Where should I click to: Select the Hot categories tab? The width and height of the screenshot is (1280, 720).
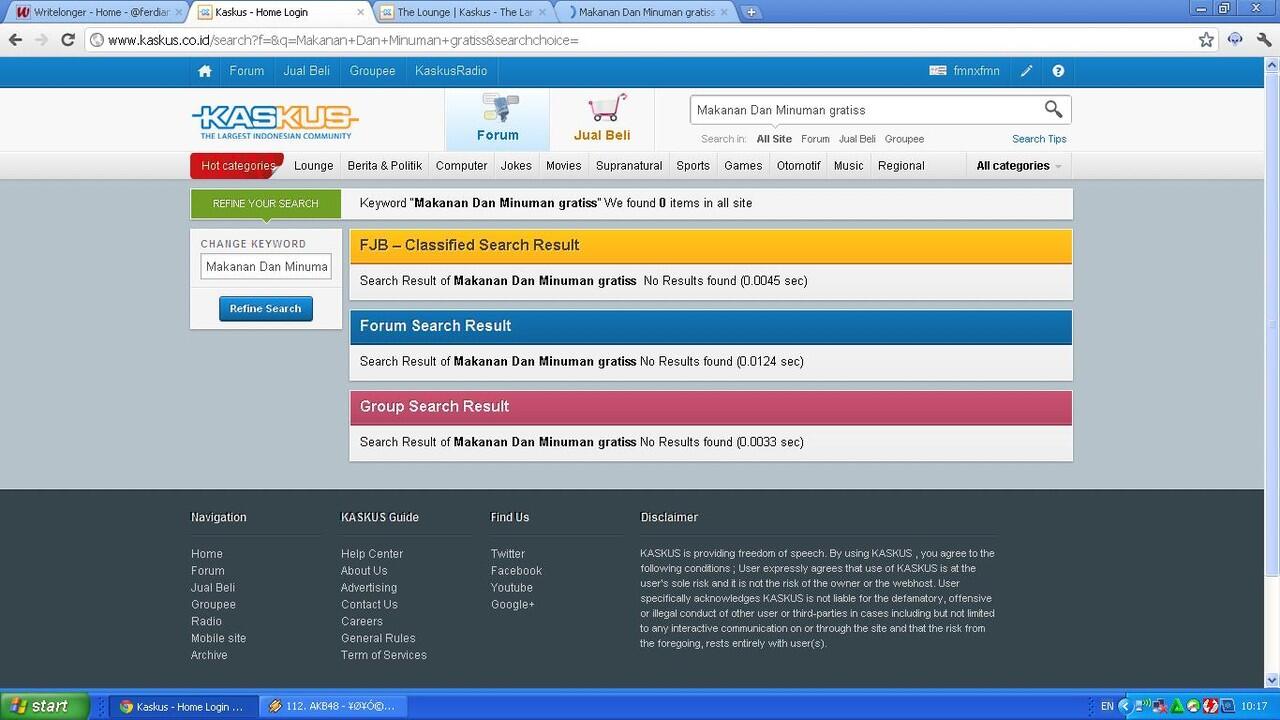pos(238,166)
